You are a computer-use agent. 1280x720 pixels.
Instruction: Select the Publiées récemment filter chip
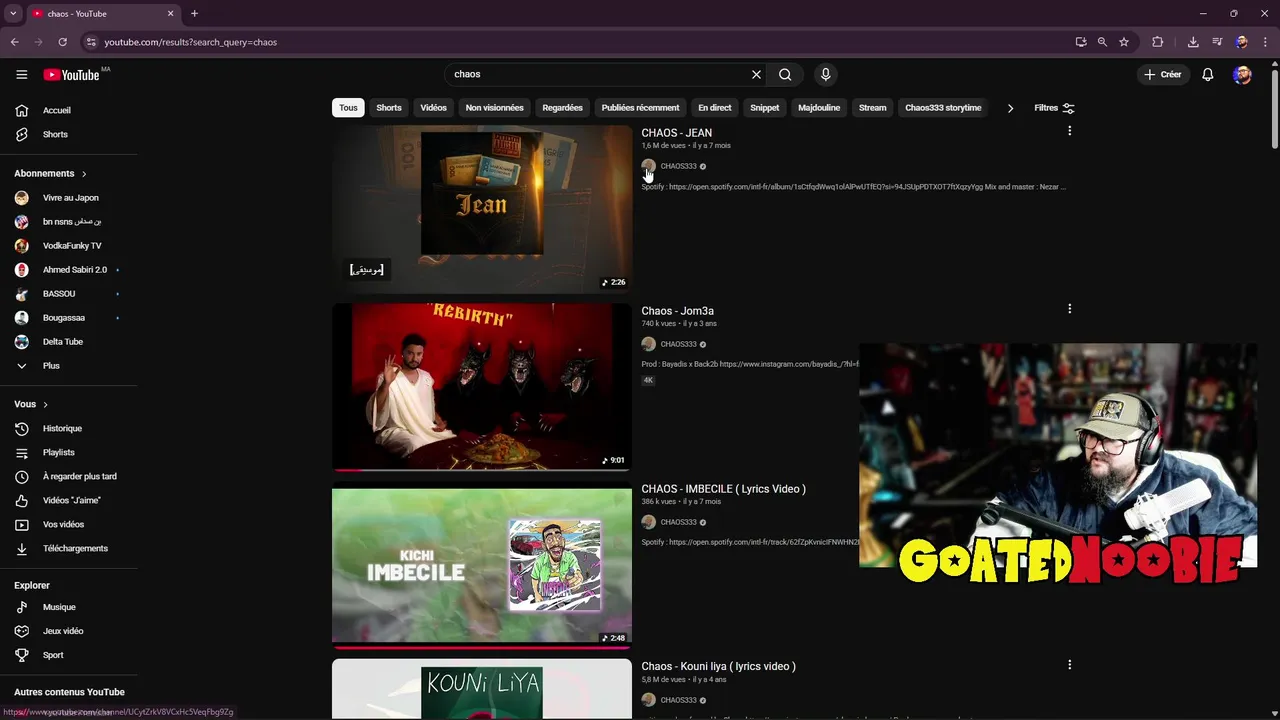[640, 108]
